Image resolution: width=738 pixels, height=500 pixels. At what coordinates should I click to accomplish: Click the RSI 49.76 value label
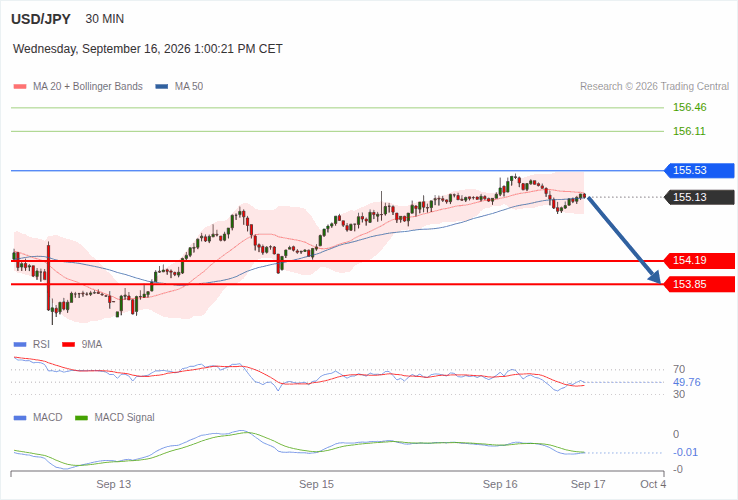pos(687,382)
